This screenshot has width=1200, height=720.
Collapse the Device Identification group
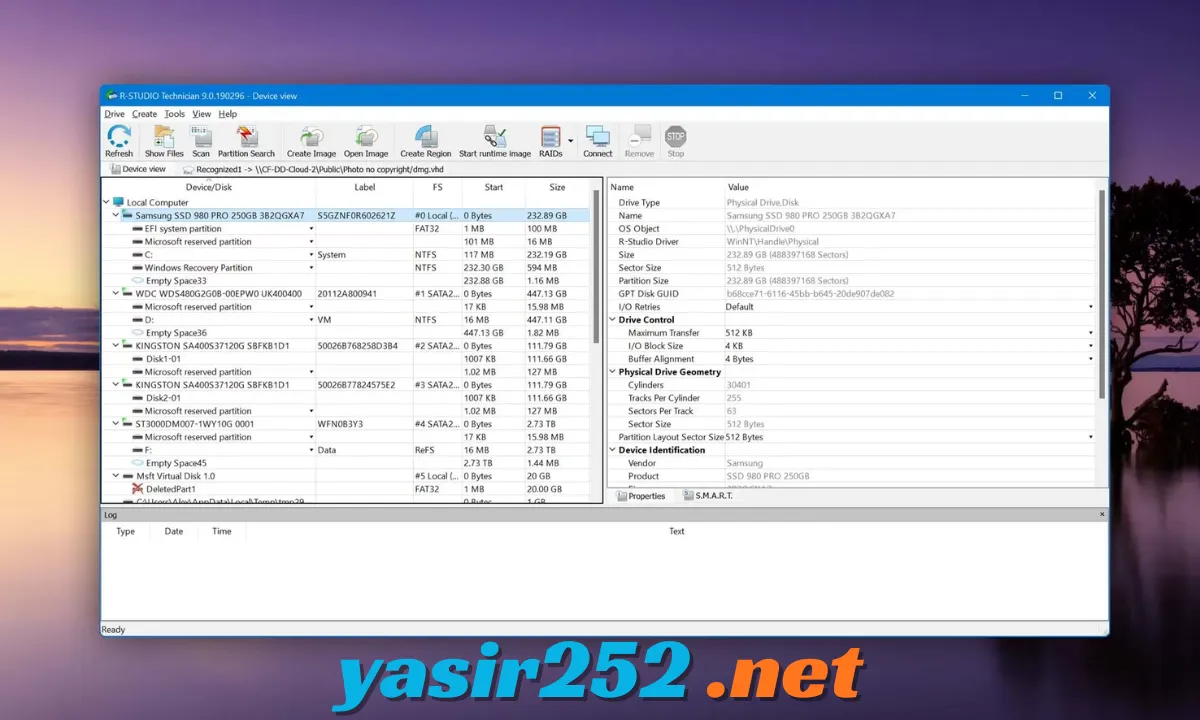[x=613, y=450]
